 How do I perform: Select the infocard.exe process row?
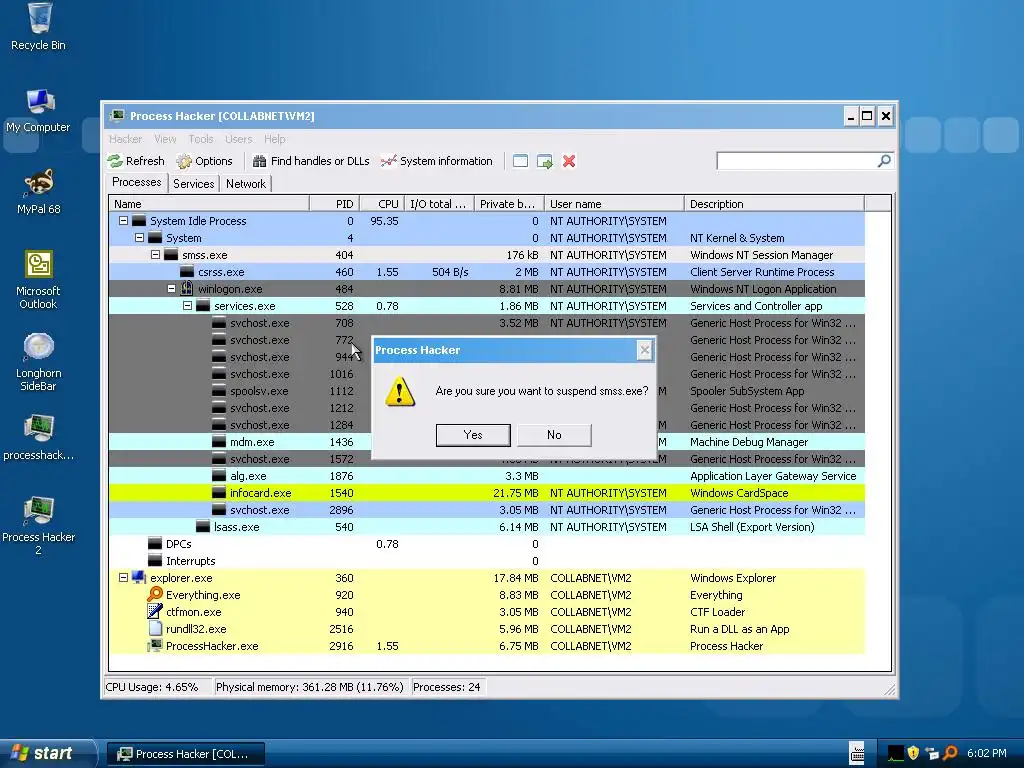487,493
